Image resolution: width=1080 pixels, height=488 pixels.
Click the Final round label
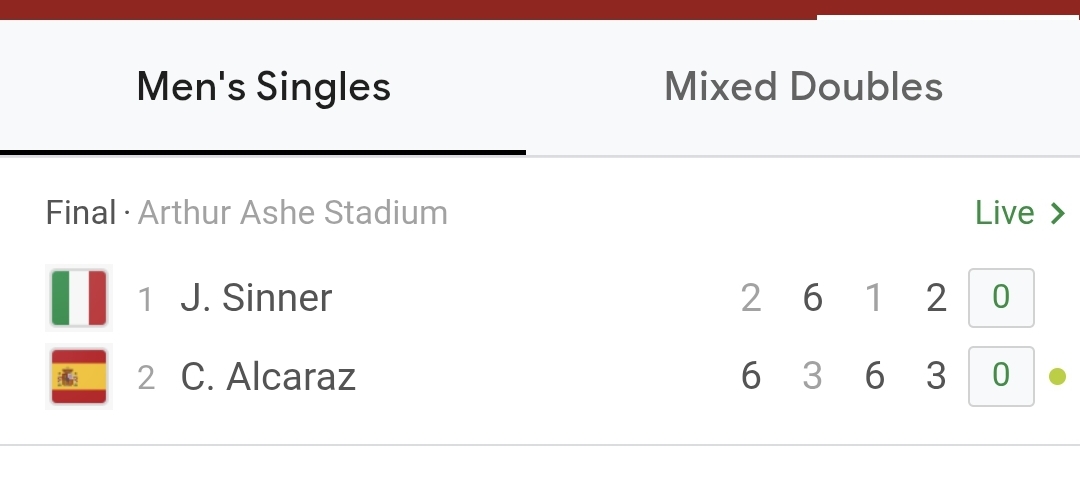[81, 213]
